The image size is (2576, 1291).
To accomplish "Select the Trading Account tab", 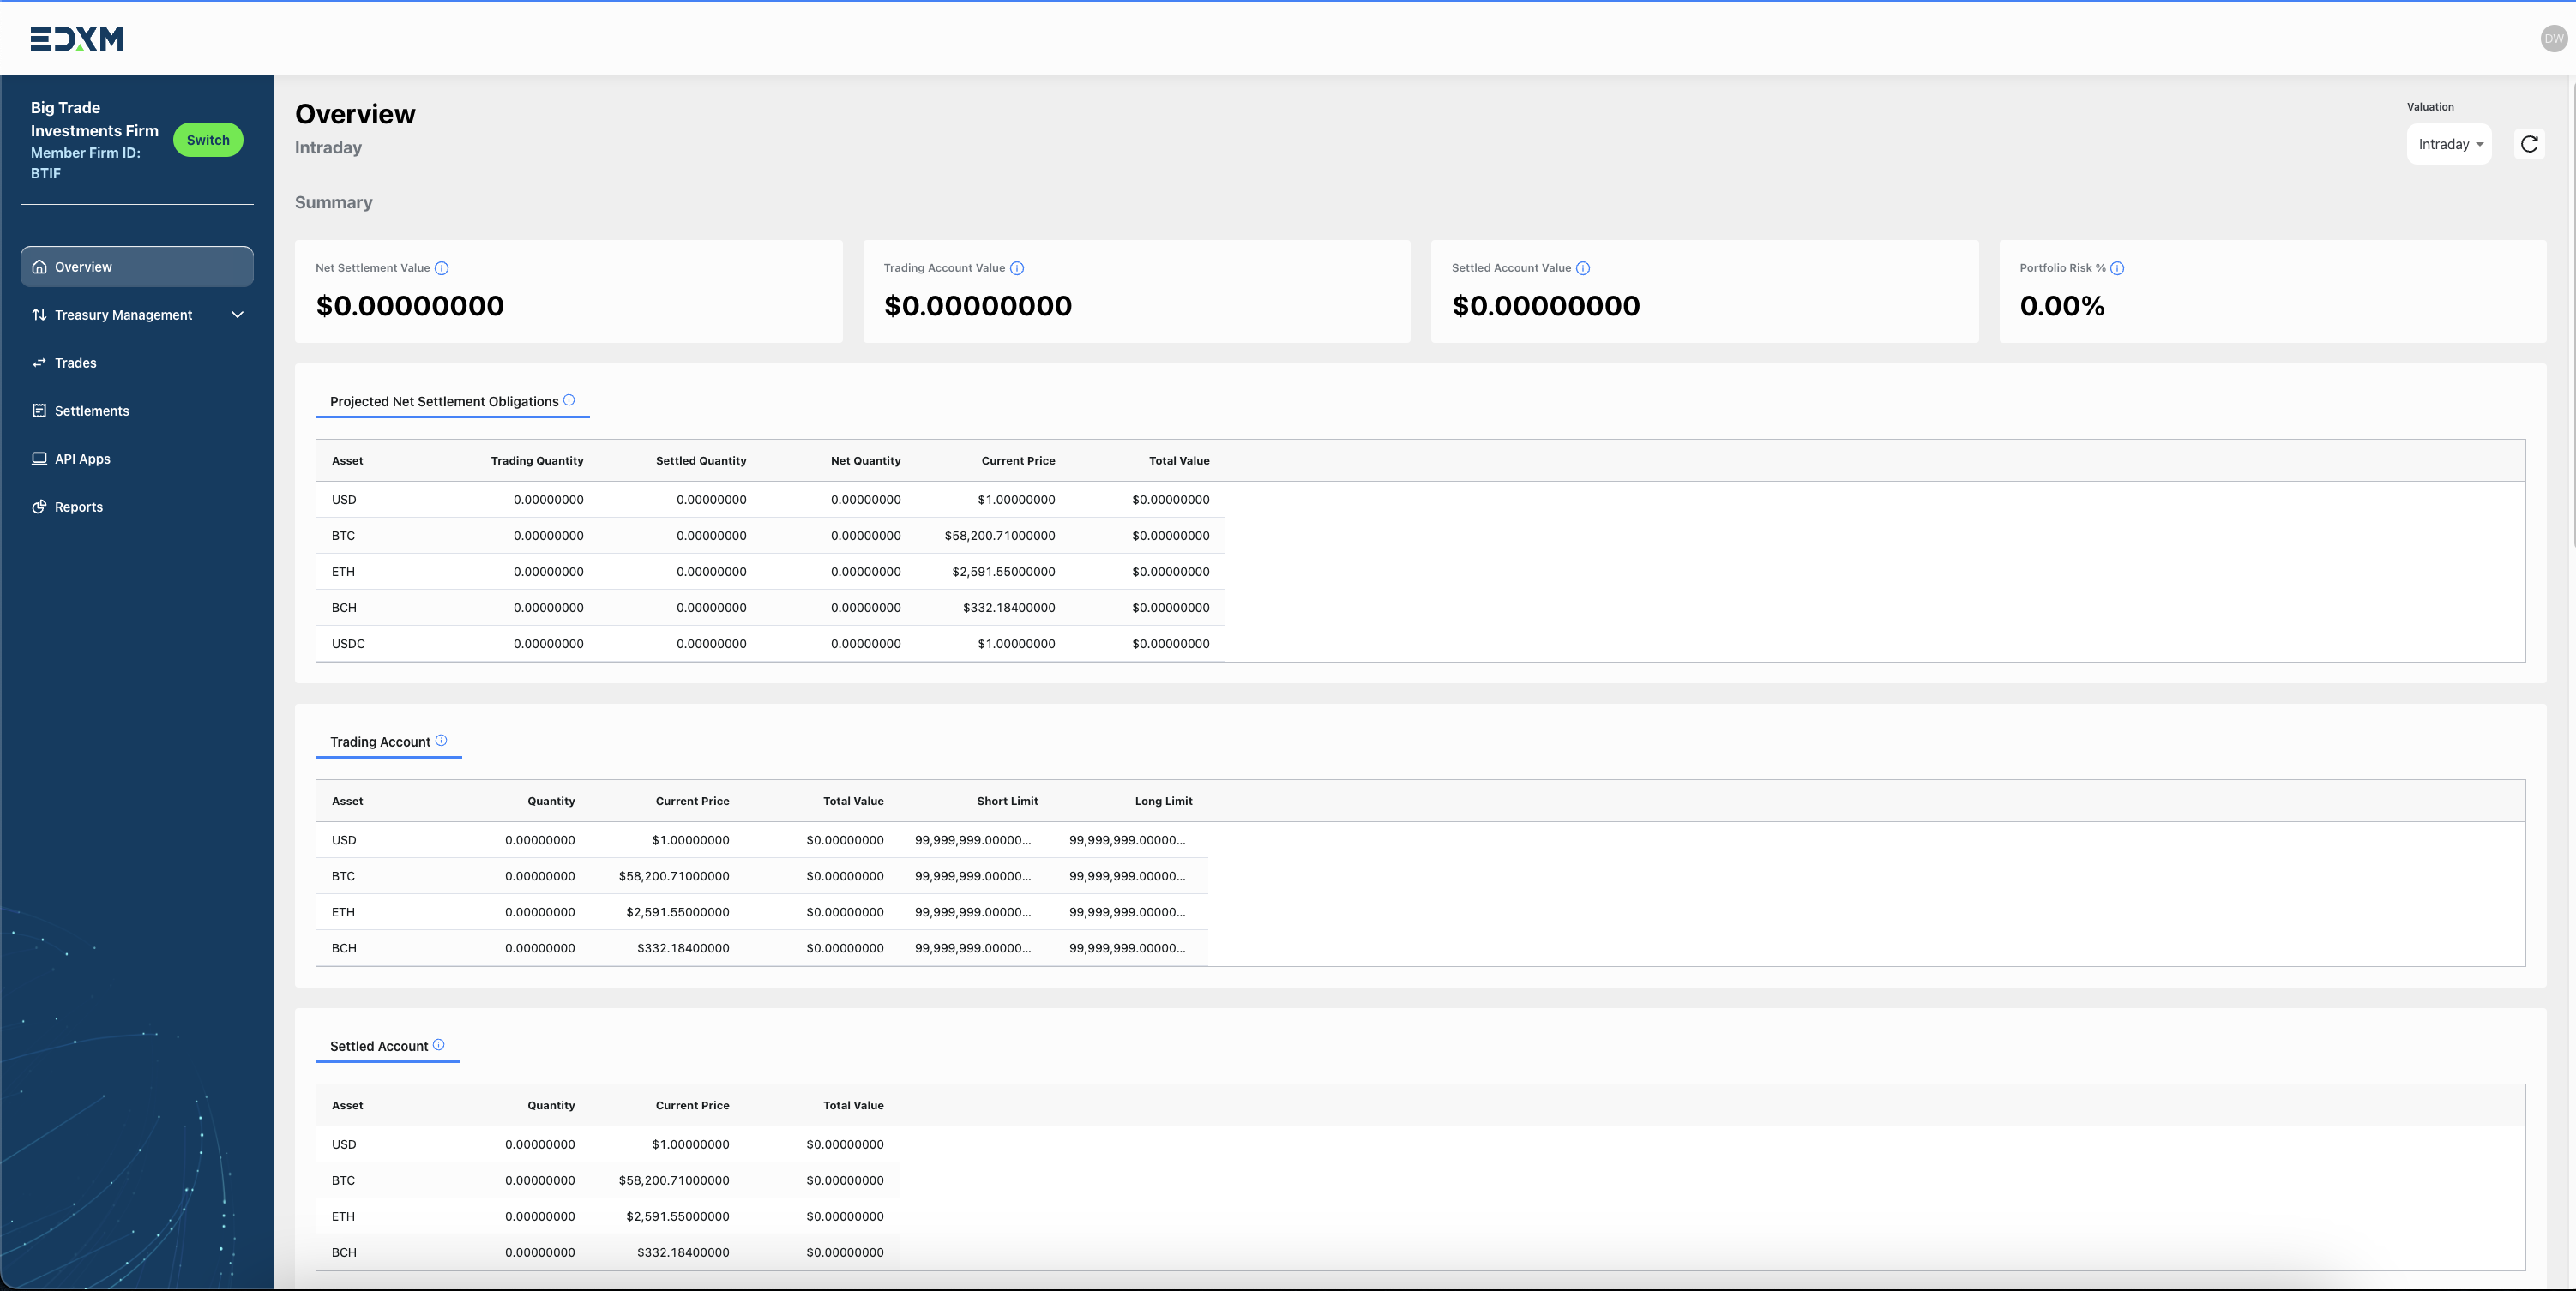I will 388,742.
